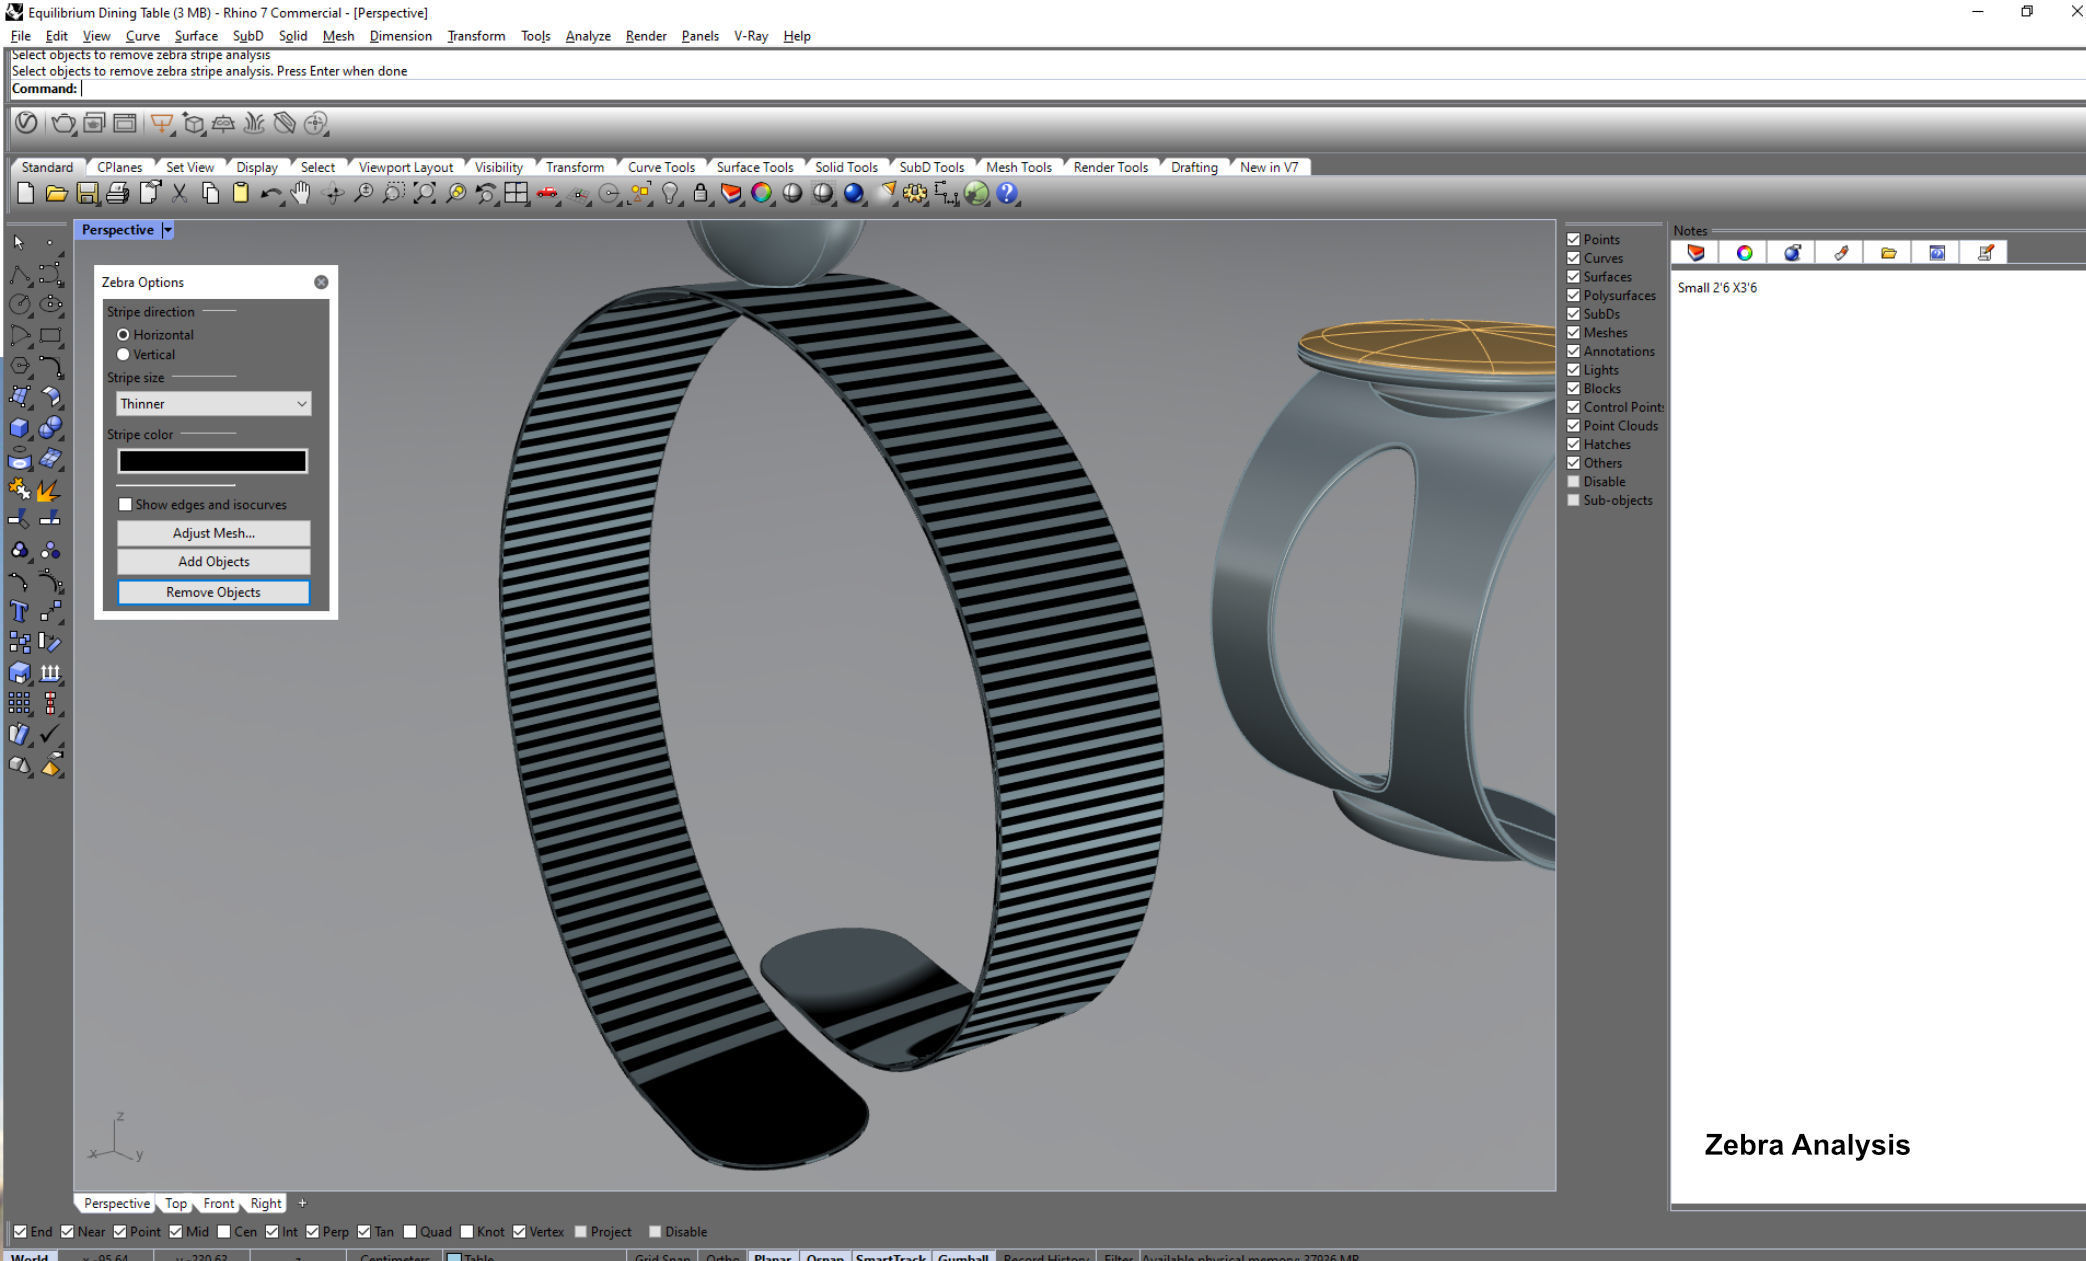The image size is (2086, 1261).
Task: Select Vertical stripe direction
Action: click(124, 355)
